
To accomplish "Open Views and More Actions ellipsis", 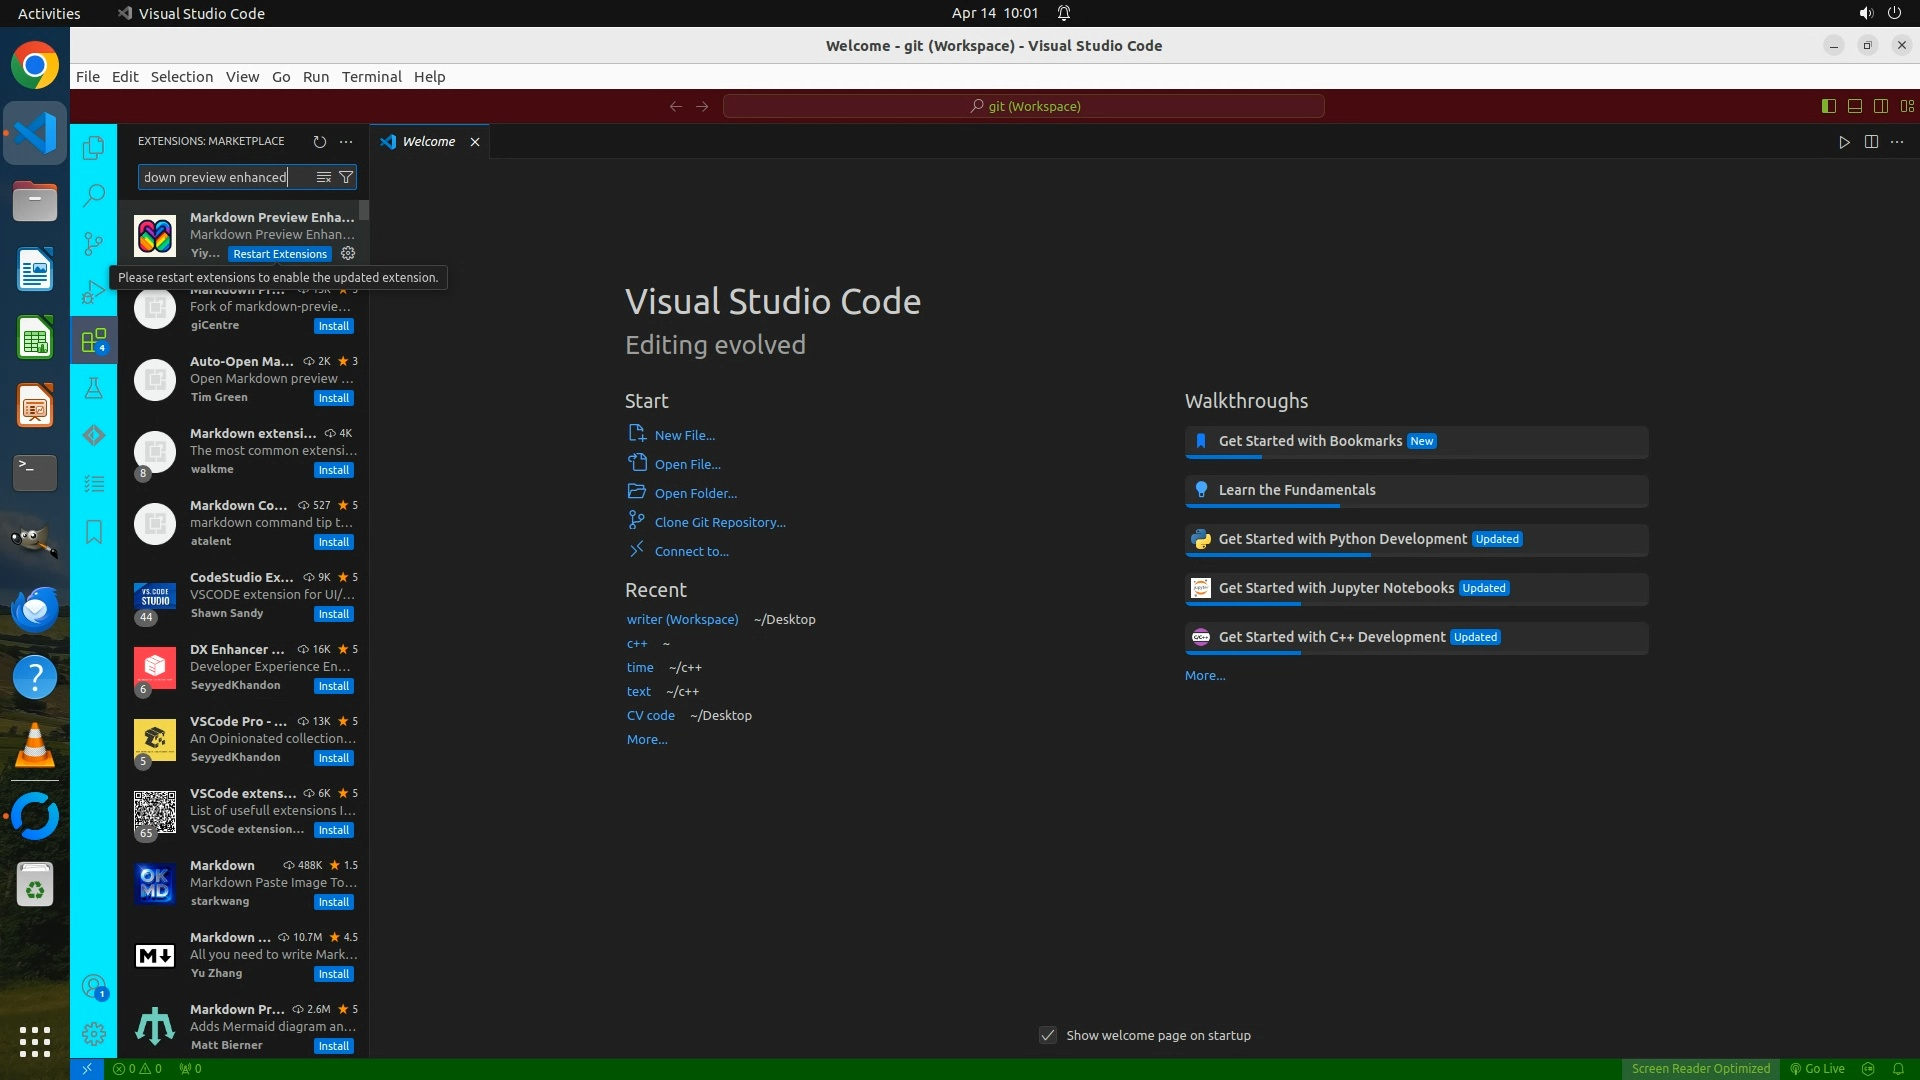I will tap(346, 142).
